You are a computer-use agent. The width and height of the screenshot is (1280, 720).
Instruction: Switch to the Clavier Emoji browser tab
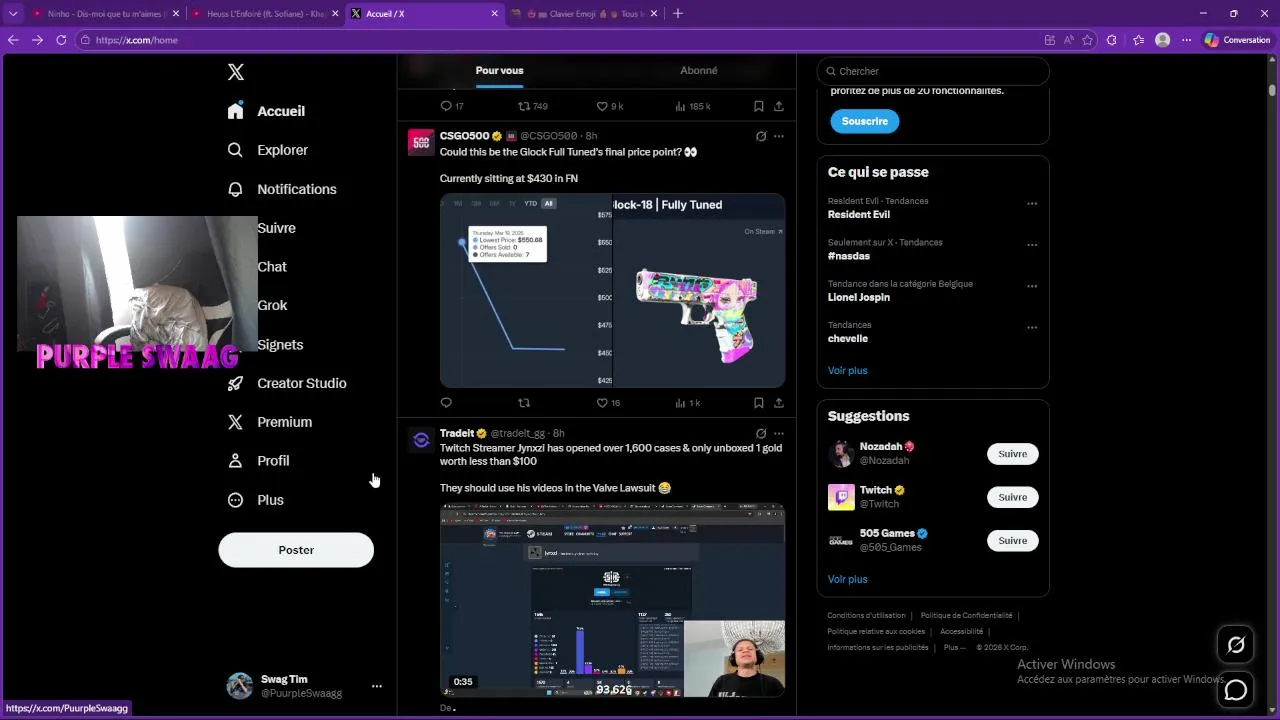click(584, 14)
